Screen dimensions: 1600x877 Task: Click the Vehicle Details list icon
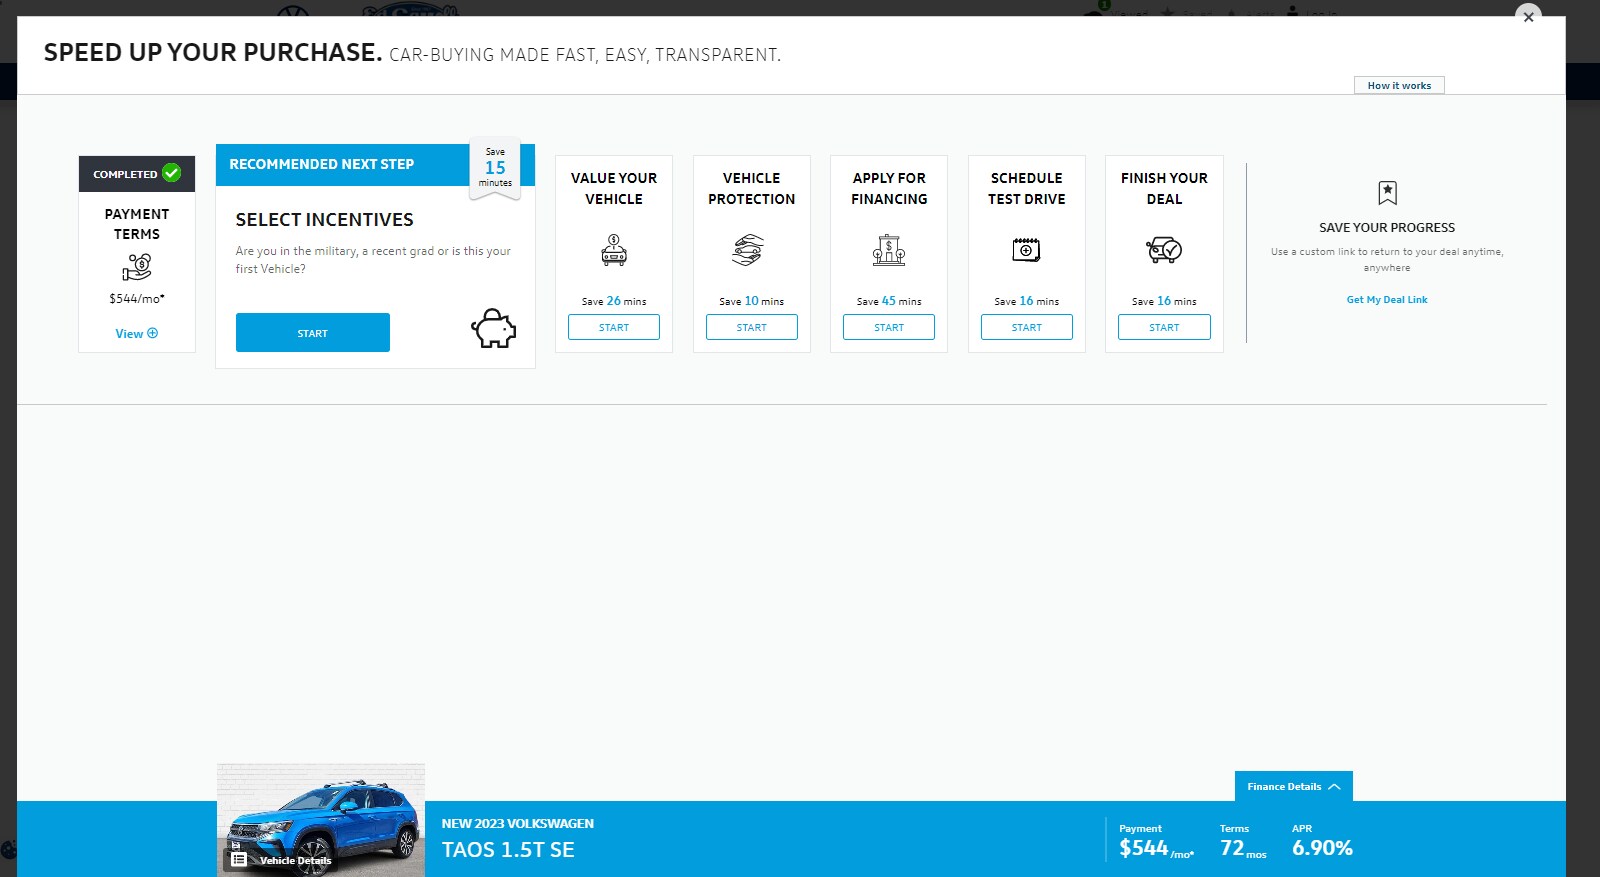[x=239, y=859]
